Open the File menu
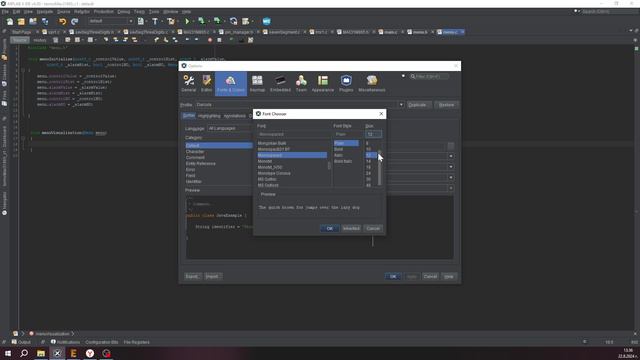Image resolution: width=640 pixels, height=360 pixels. tap(5, 12)
